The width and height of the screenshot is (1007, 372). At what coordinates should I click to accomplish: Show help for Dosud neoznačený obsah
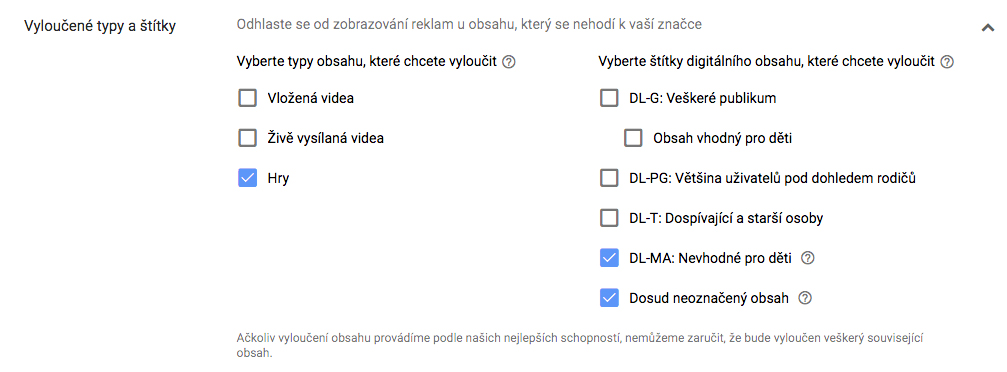point(804,298)
